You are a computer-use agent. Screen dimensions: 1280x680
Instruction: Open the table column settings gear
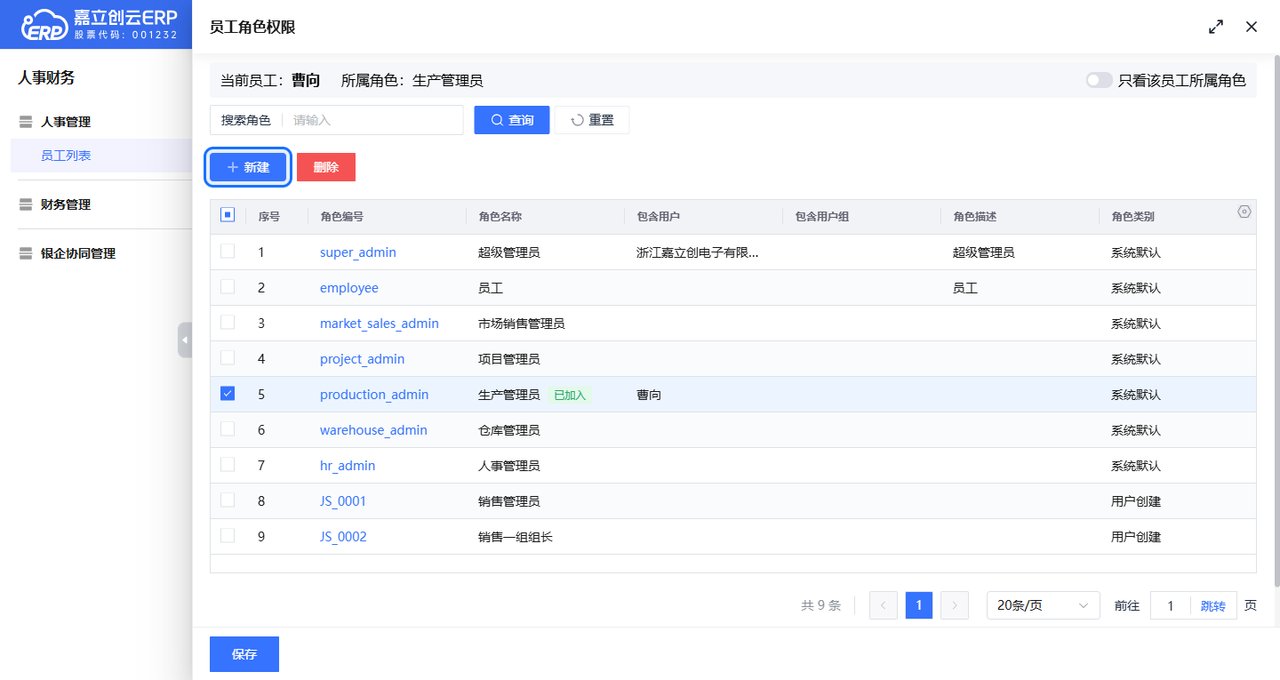pos(1244,212)
